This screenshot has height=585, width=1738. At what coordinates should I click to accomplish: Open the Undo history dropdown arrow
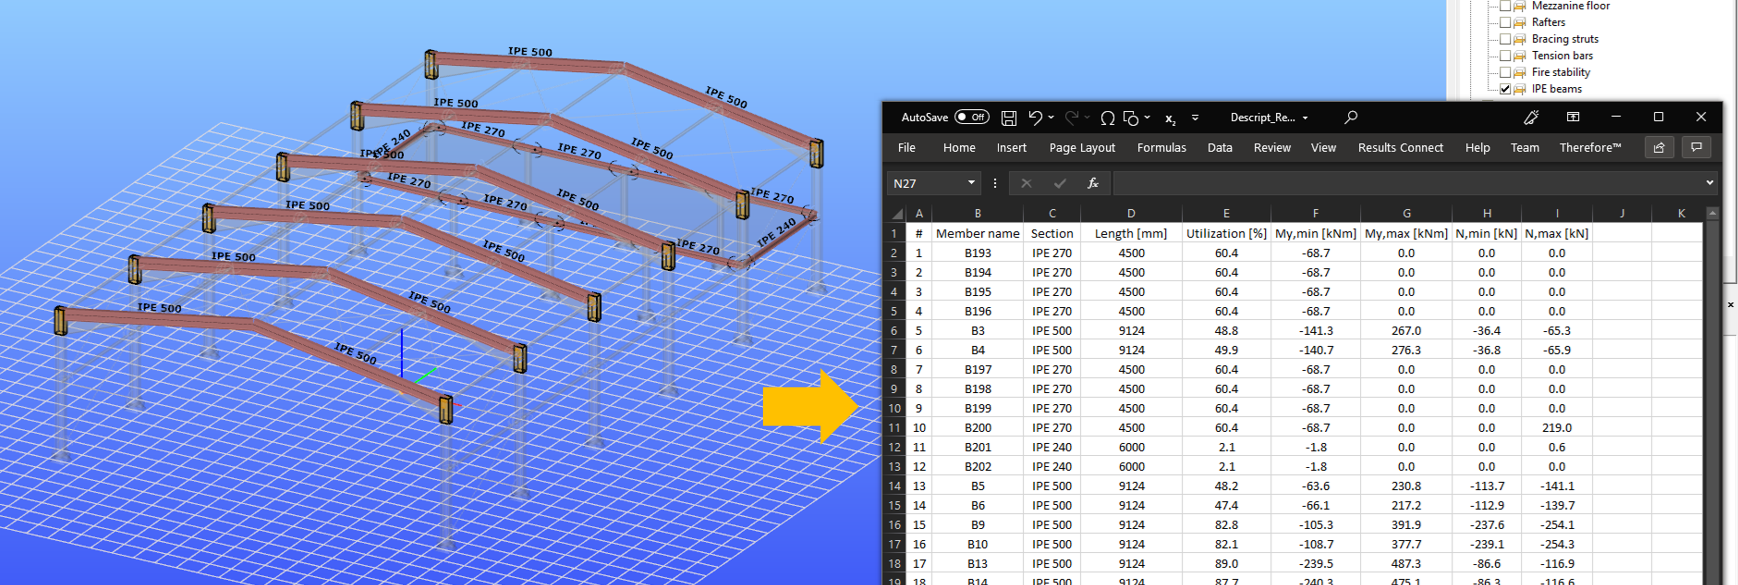[x=1051, y=118]
